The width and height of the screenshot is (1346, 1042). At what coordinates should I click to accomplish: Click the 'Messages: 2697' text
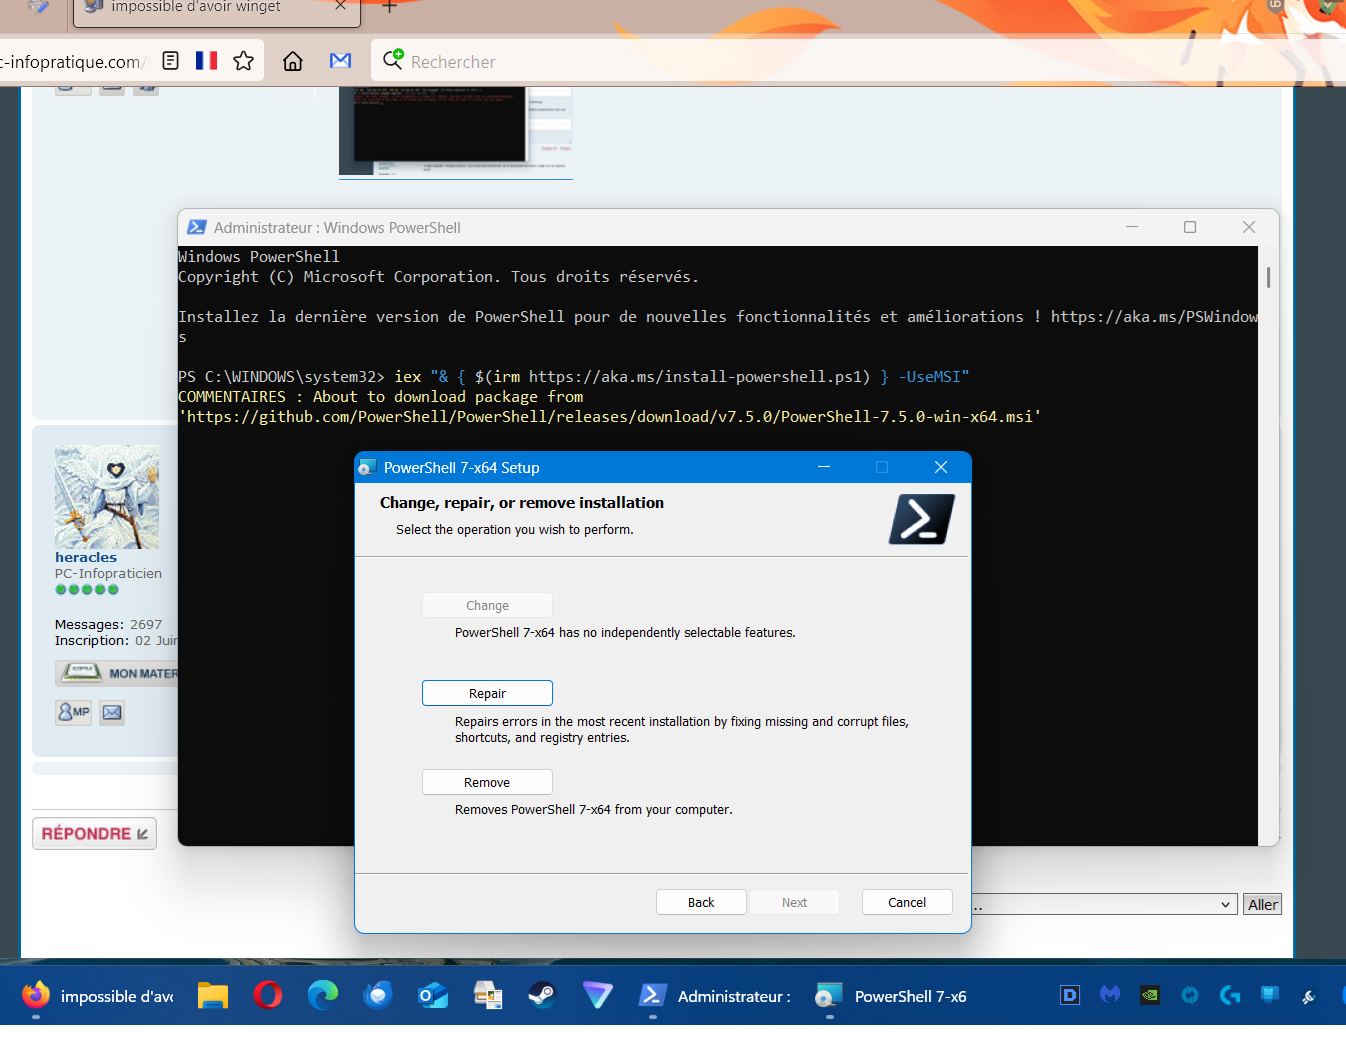pyautogui.click(x=108, y=624)
